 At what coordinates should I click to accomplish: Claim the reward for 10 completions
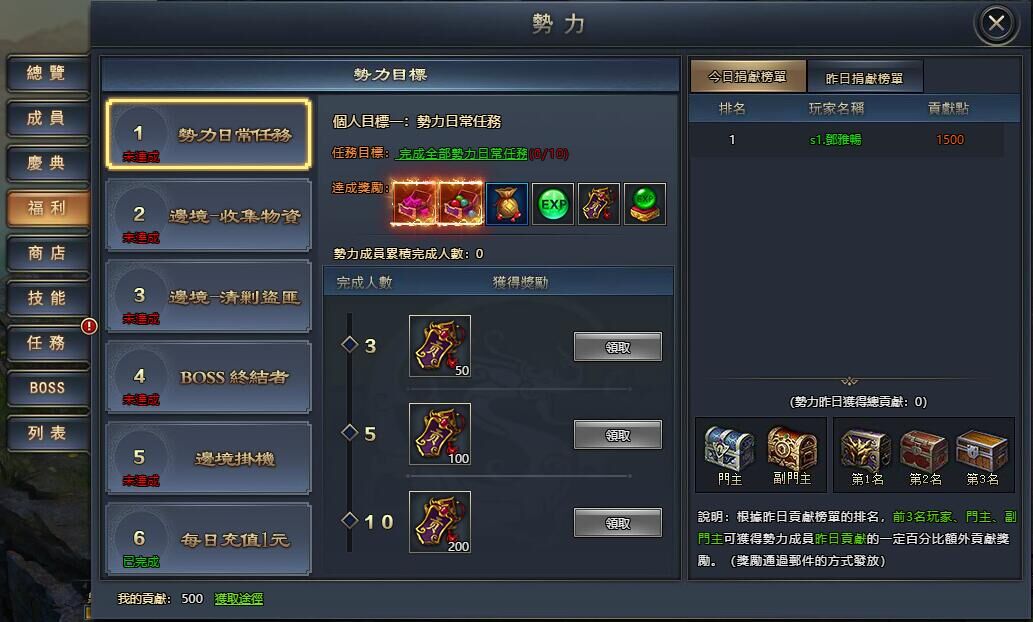click(x=618, y=523)
